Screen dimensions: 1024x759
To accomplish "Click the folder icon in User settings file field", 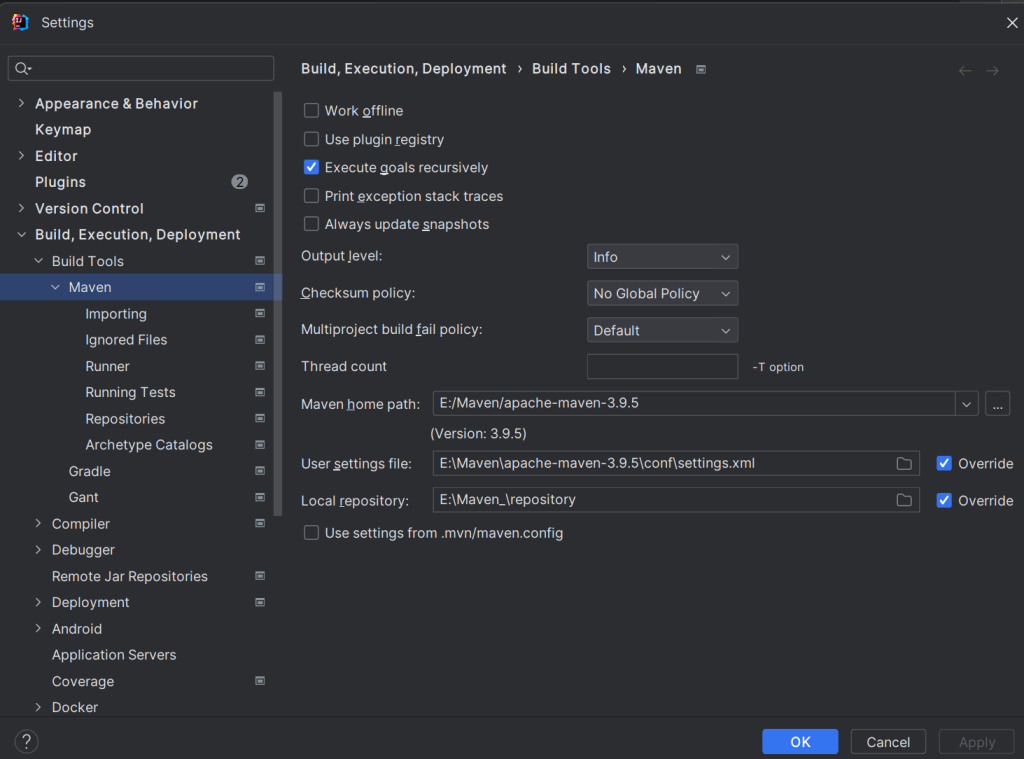I will click(x=904, y=464).
